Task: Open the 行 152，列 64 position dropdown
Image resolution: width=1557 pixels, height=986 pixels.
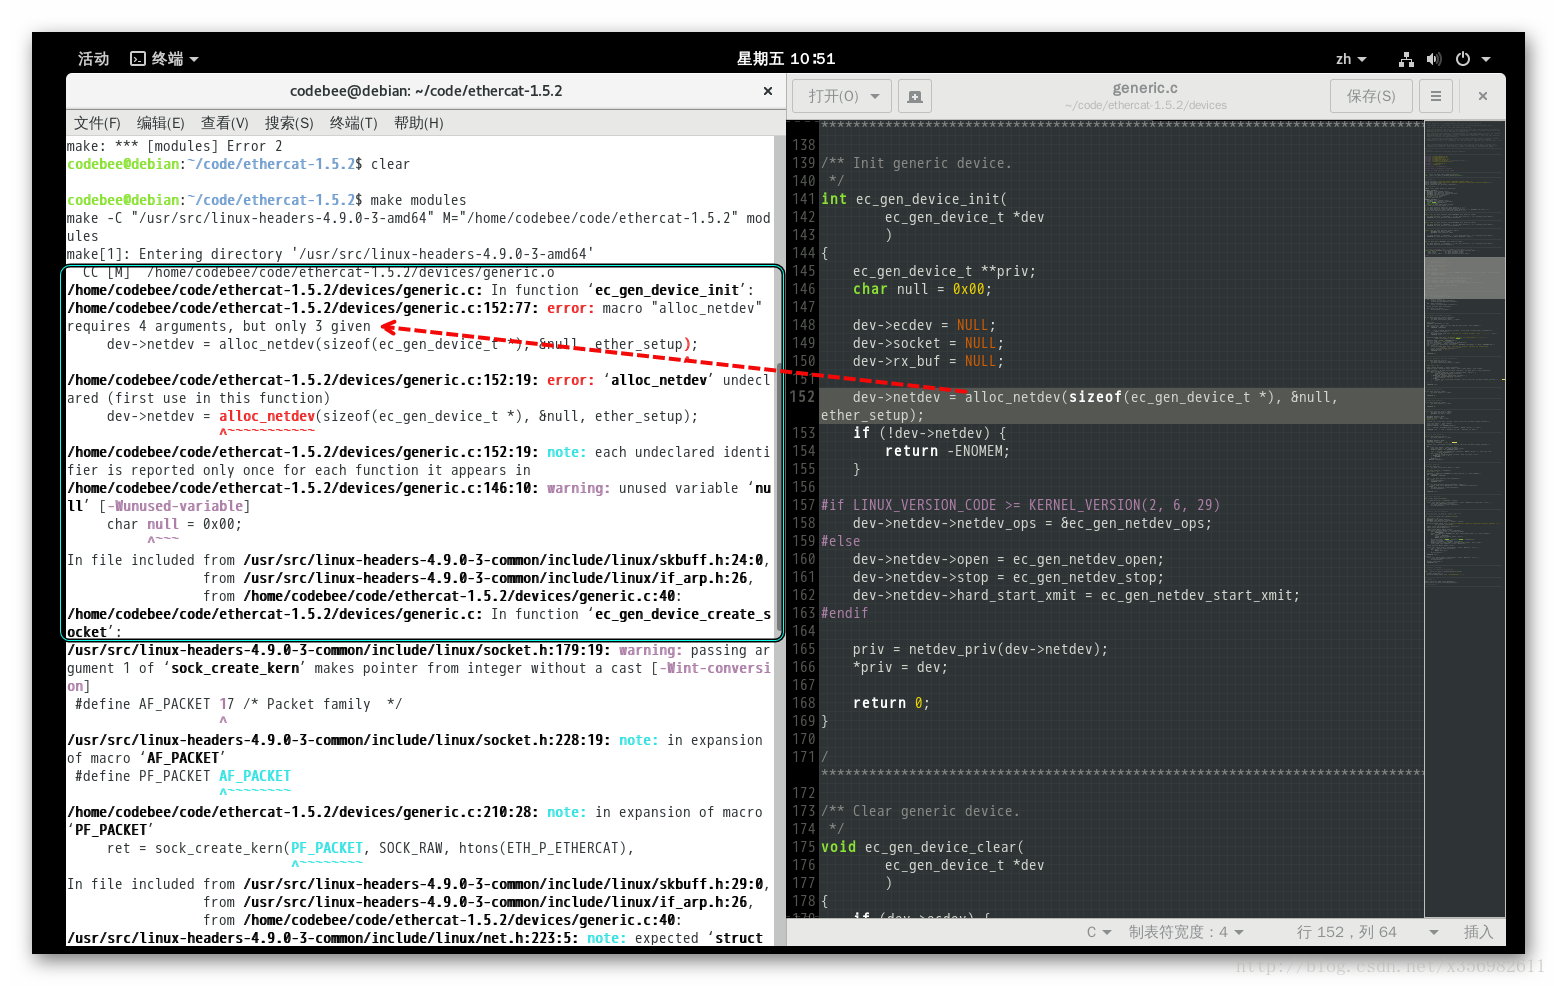Action: [x=1367, y=932]
